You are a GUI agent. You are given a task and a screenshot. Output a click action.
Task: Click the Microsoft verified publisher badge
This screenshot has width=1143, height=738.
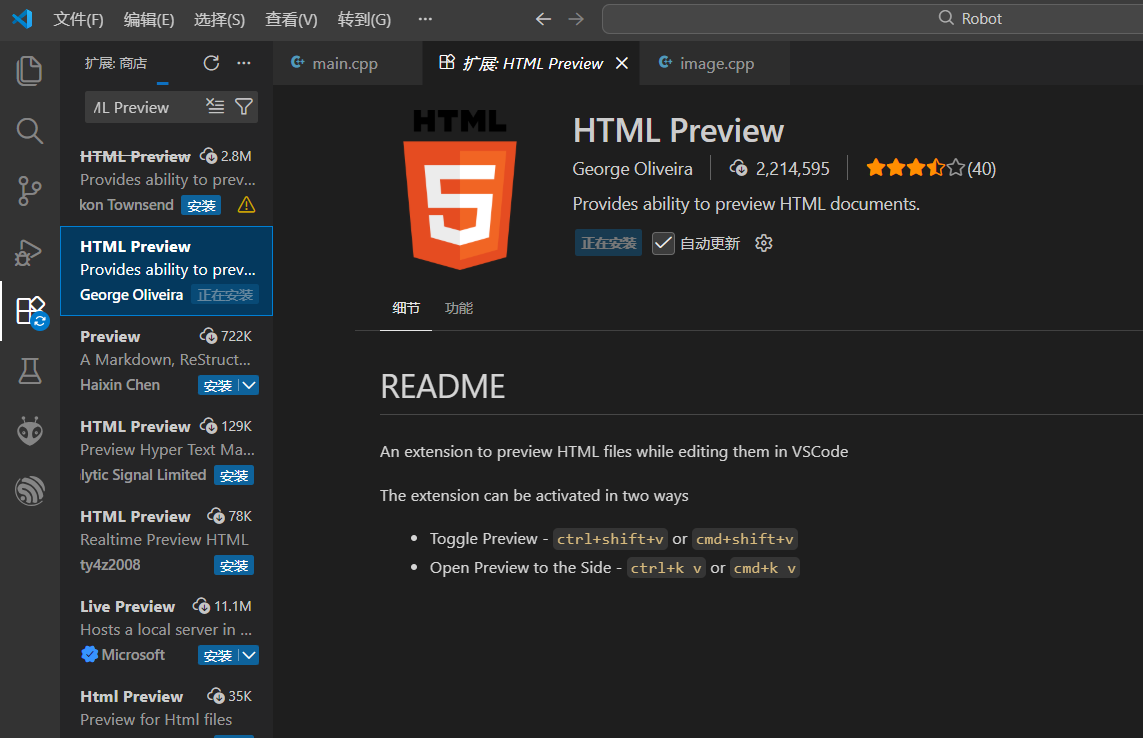(x=90, y=654)
